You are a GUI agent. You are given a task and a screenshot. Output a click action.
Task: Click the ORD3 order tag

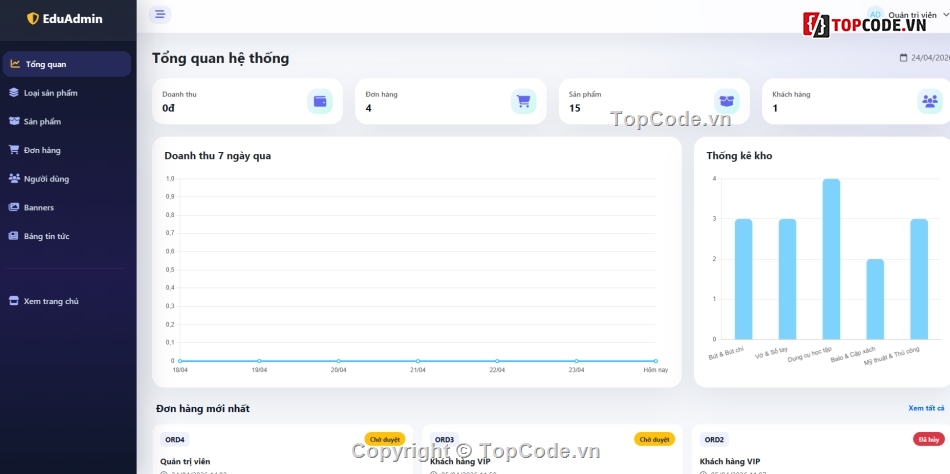pos(445,439)
